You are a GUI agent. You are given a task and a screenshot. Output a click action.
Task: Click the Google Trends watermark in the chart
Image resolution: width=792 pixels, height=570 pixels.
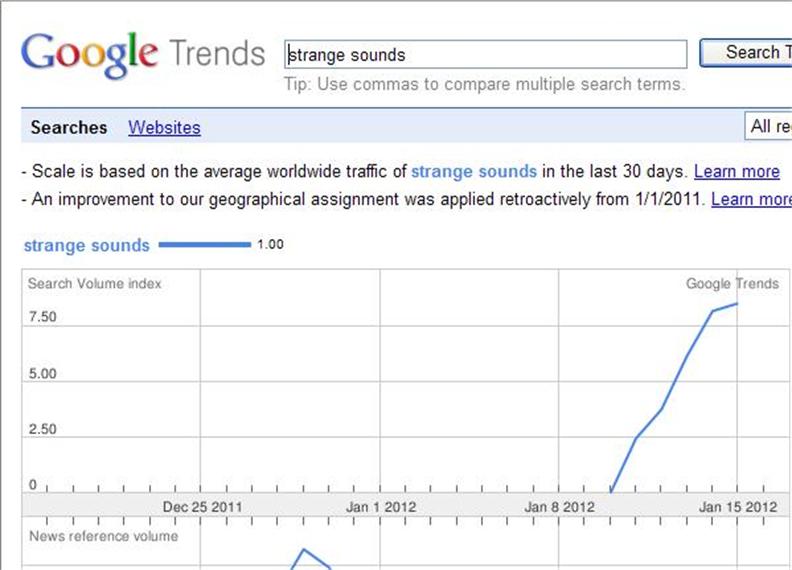point(731,283)
